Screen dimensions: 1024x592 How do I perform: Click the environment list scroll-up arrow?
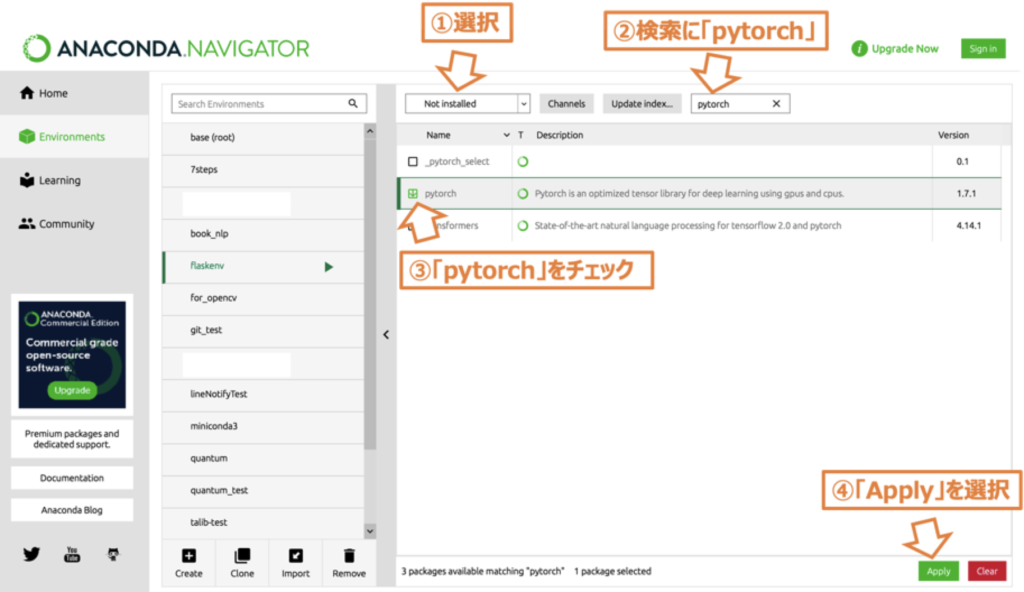point(370,131)
